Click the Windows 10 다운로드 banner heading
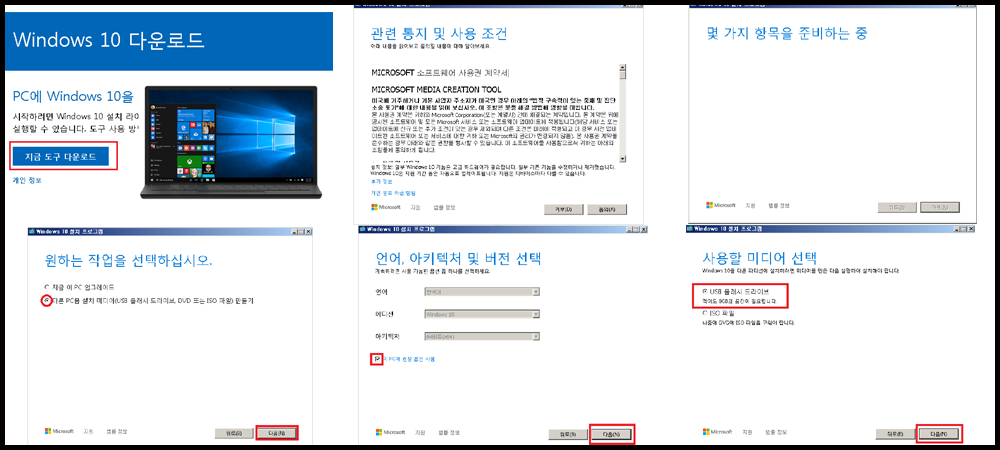The width and height of the screenshot is (1000, 450). 108,40
